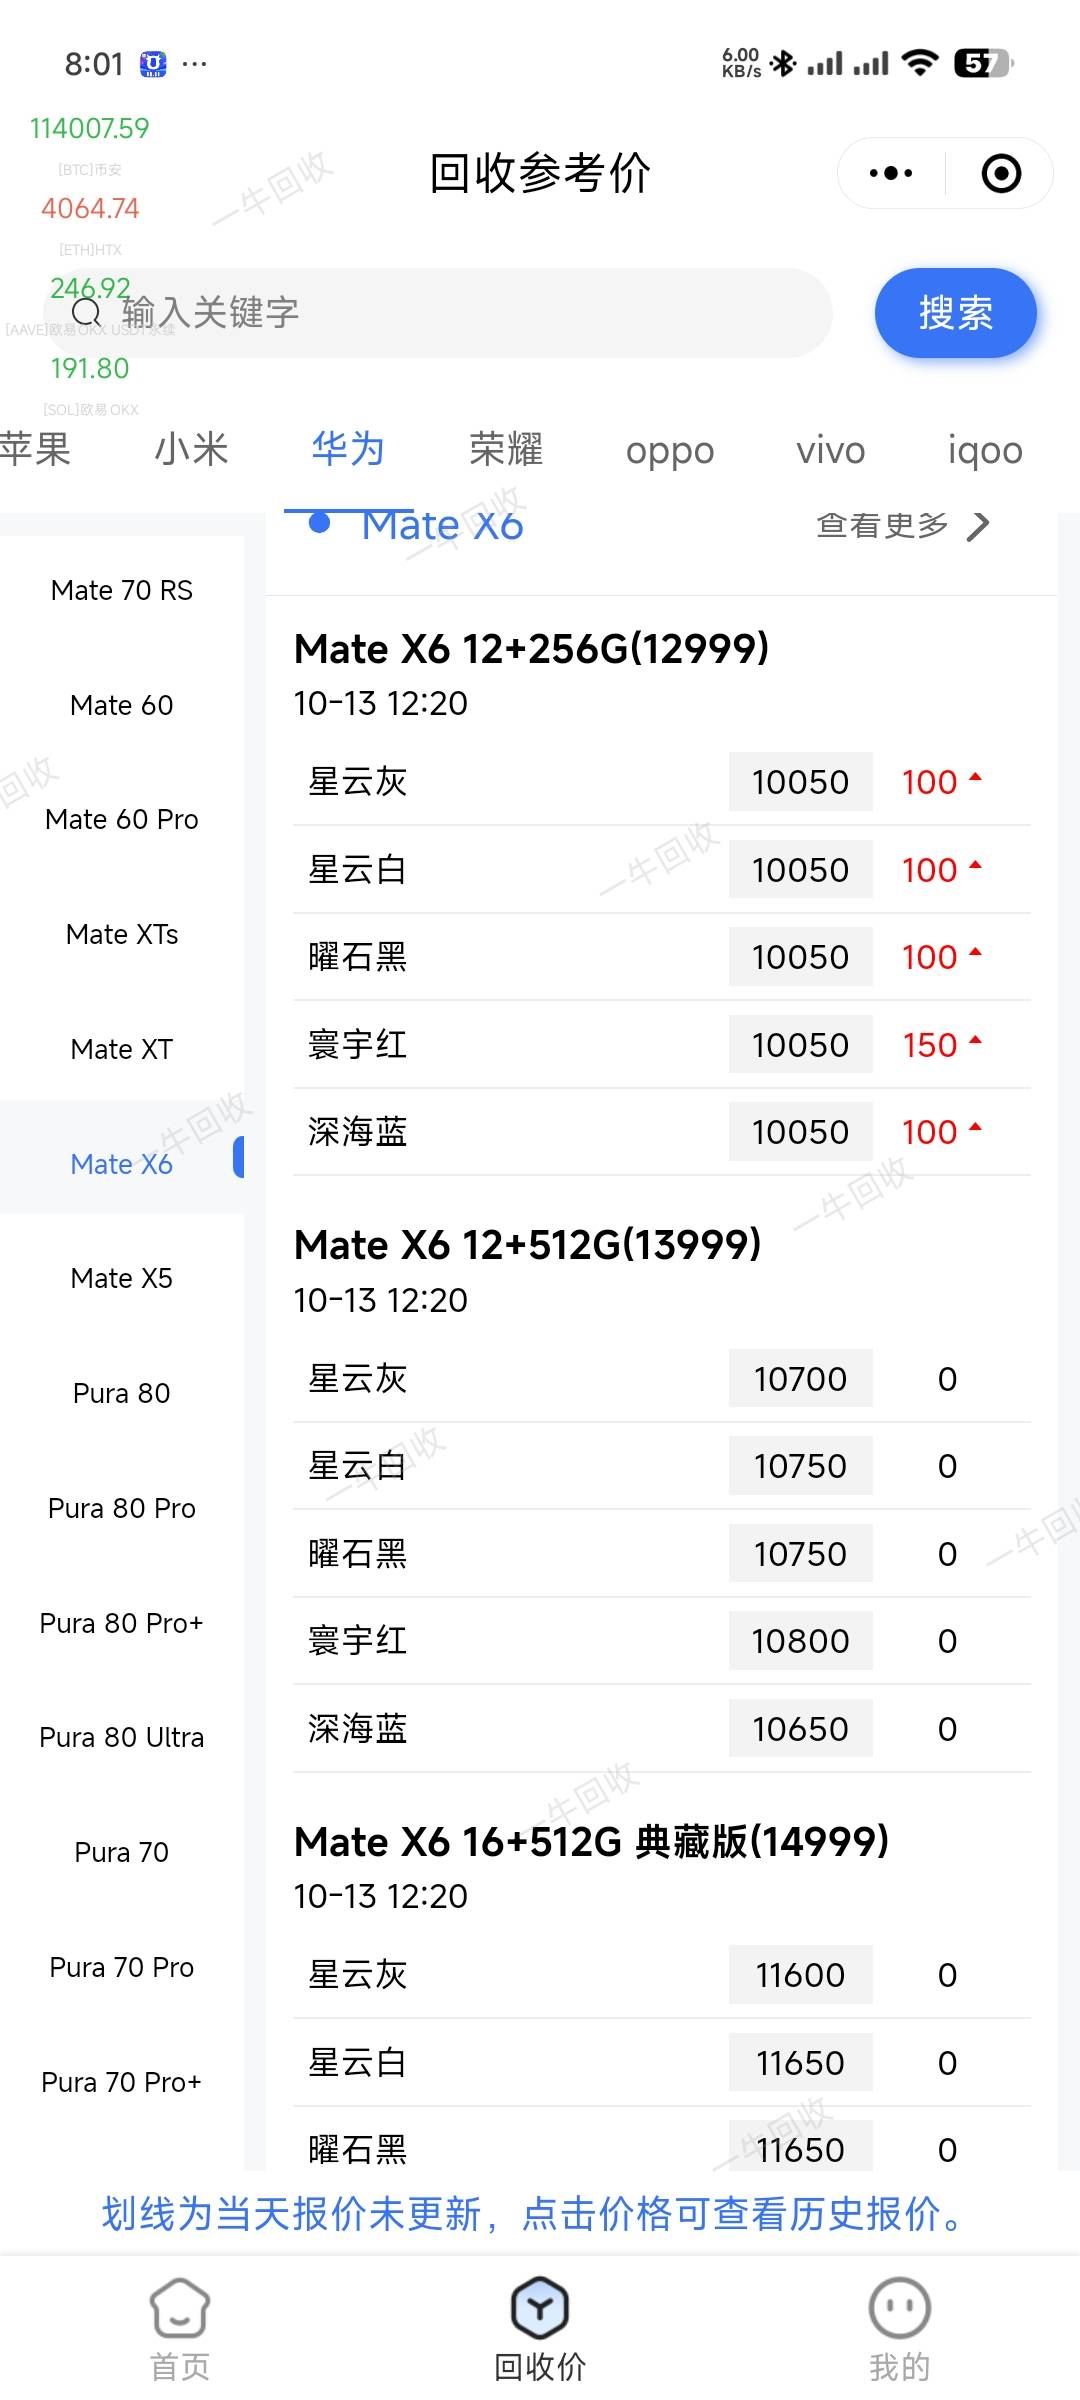Select the vivo brand tab

830,450
